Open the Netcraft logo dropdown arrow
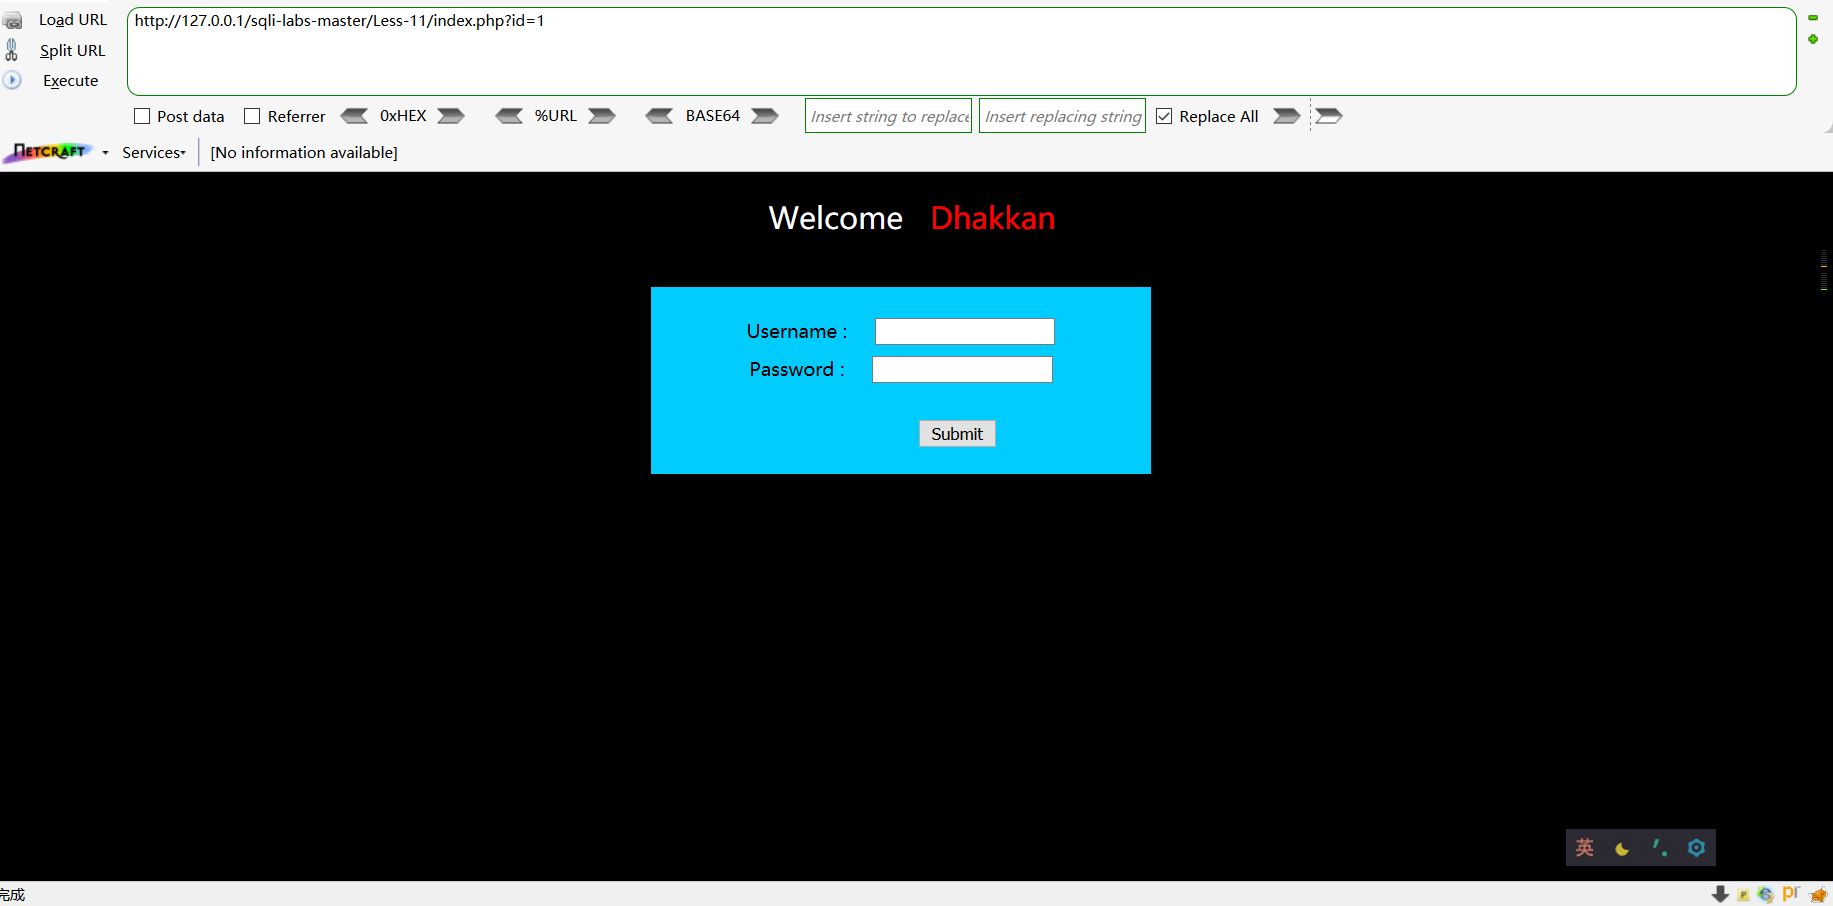This screenshot has width=1833, height=906. [x=105, y=153]
